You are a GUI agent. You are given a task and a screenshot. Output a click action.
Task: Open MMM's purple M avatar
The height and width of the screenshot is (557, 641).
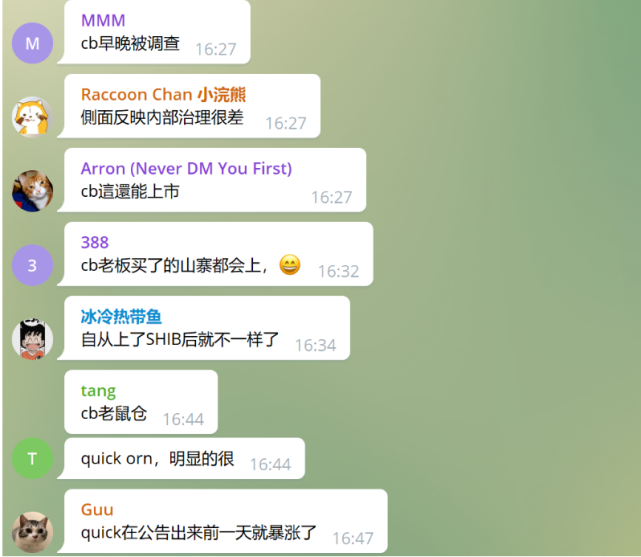click(32, 43)
